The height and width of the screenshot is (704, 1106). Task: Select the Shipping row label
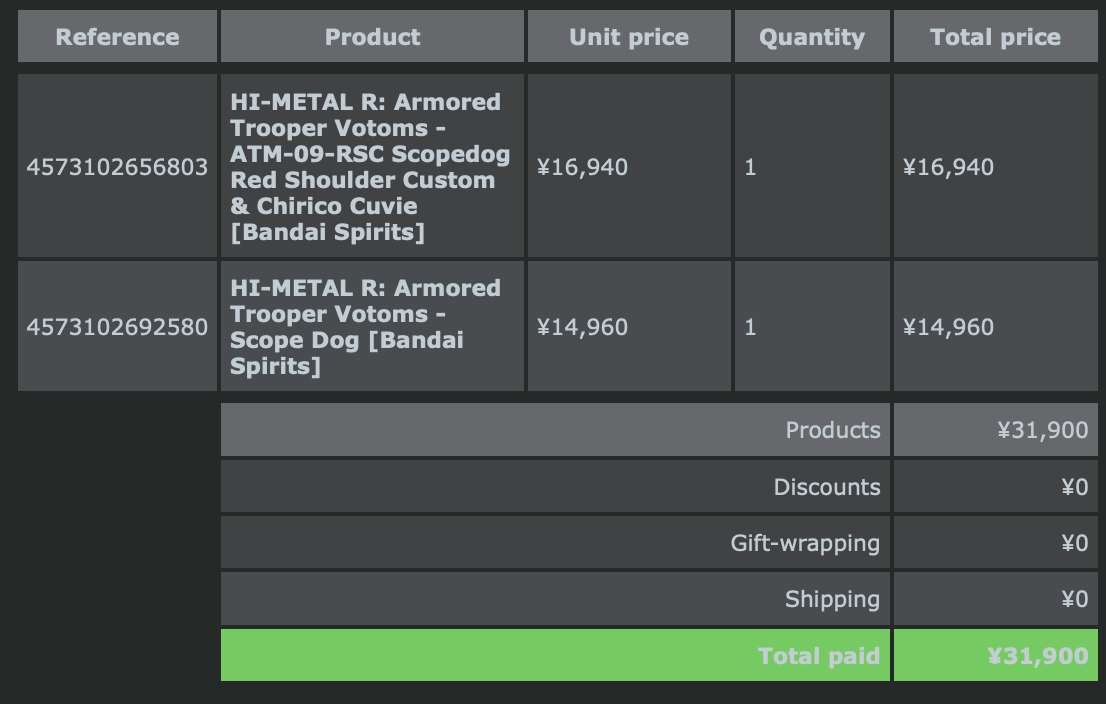click(x=832, y=600)
